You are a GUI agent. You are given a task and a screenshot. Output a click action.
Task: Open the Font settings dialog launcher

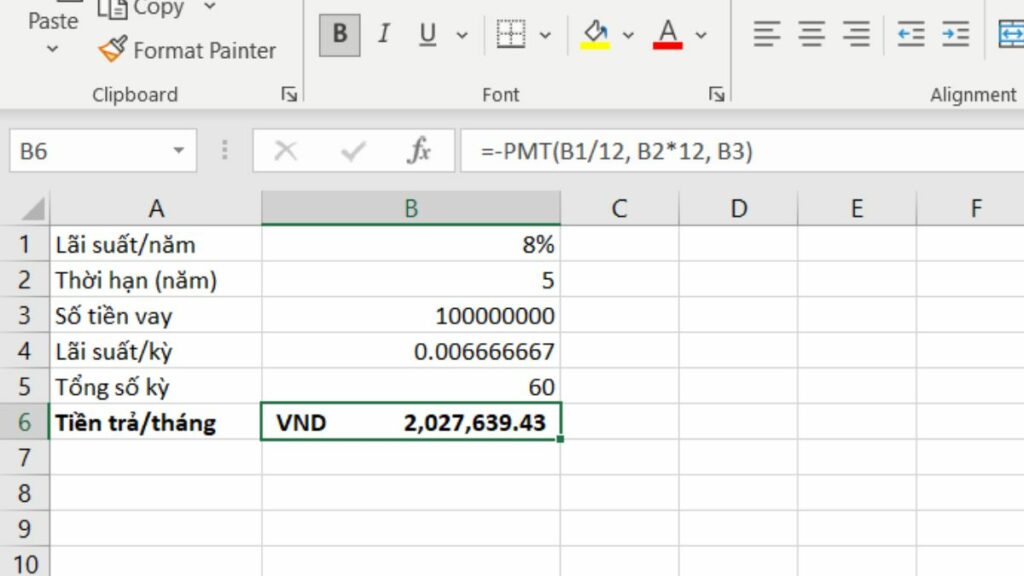718,95
